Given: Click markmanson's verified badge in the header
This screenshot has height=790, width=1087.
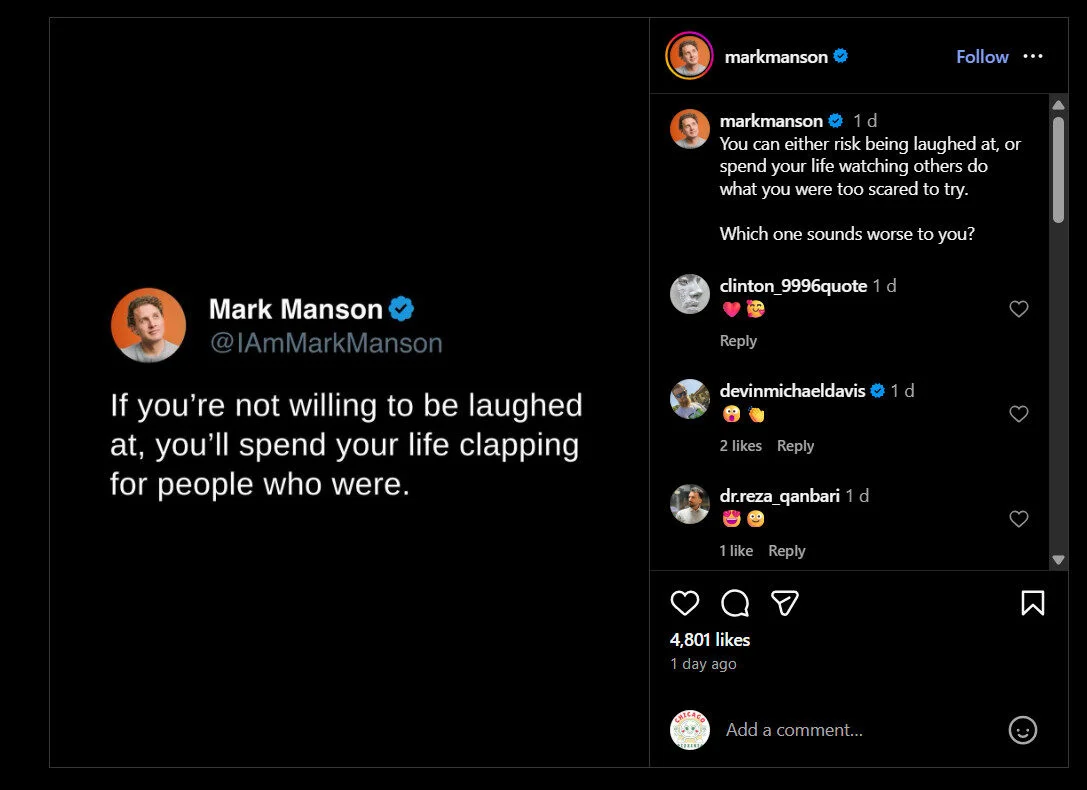Looking at the screenshot, I should pos(839,57).
